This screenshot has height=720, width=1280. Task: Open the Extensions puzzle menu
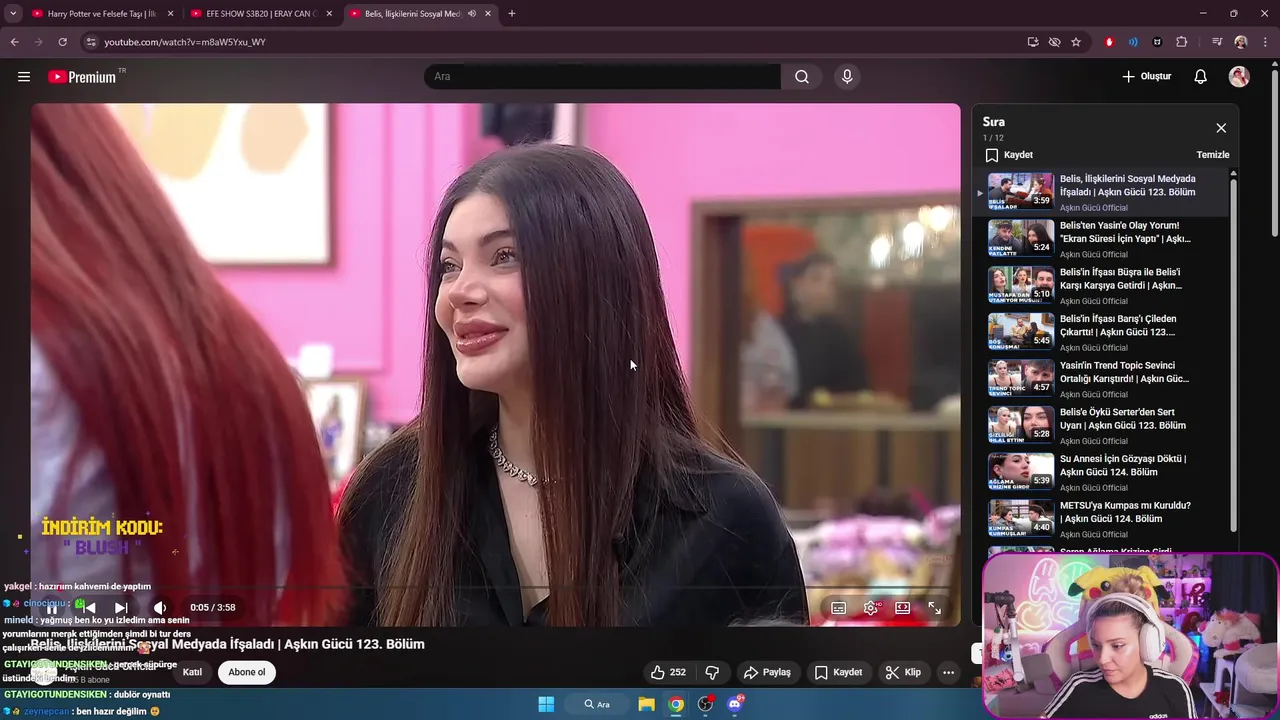1182,42
